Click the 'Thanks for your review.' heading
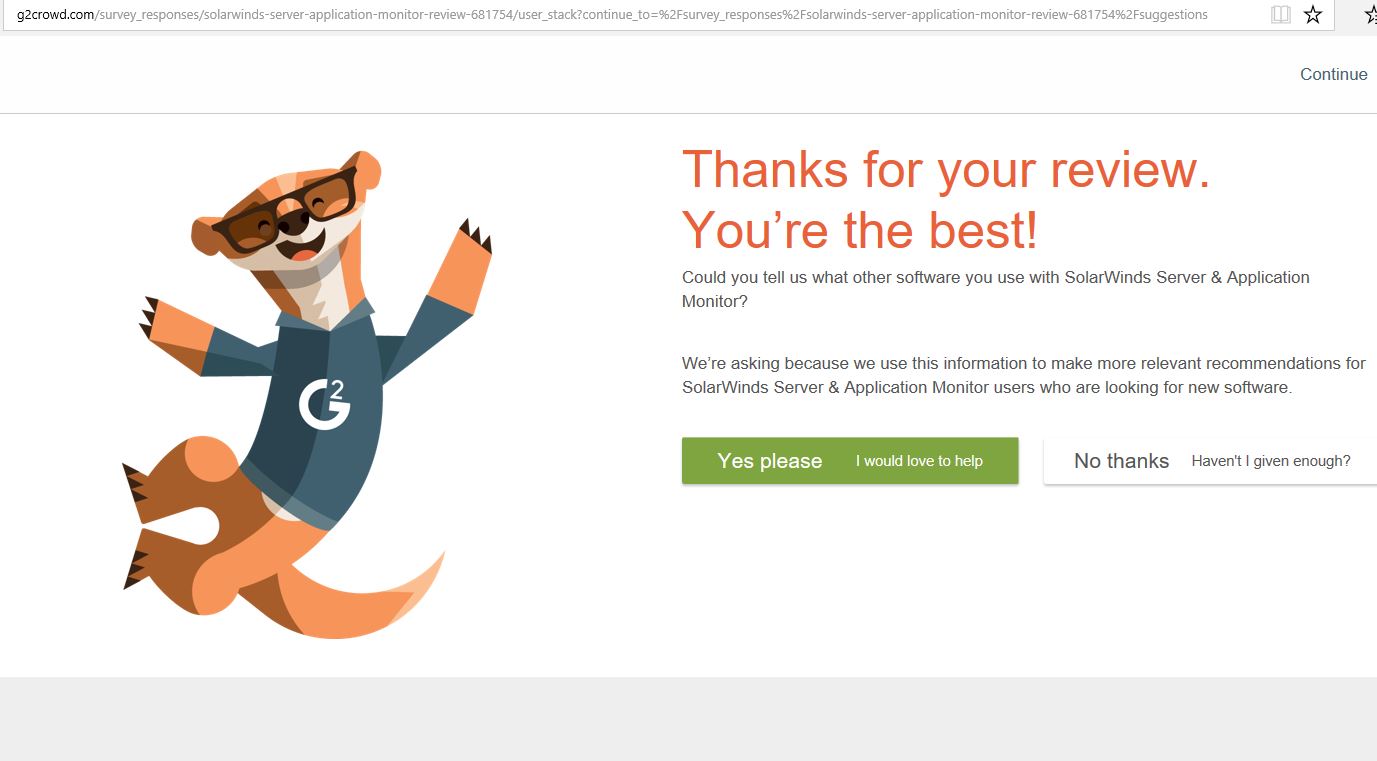The height and width of the screenshot is (761, 1377). (x=946, y=168)
